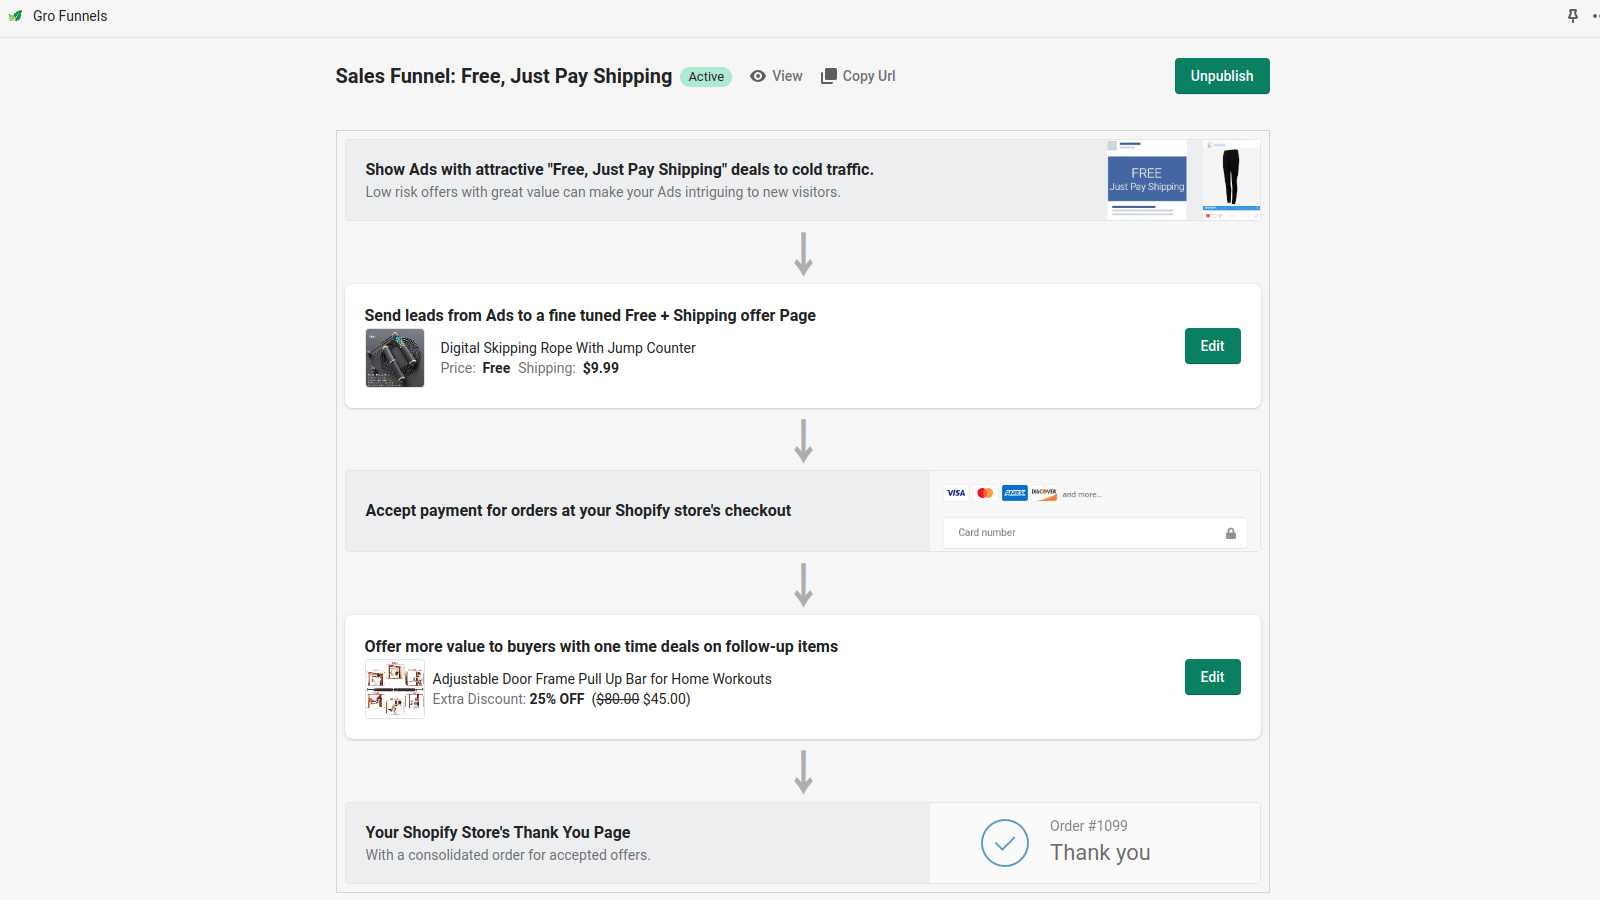
Task: Click the Unpublish button
Action: click(x=1221, y=75)
